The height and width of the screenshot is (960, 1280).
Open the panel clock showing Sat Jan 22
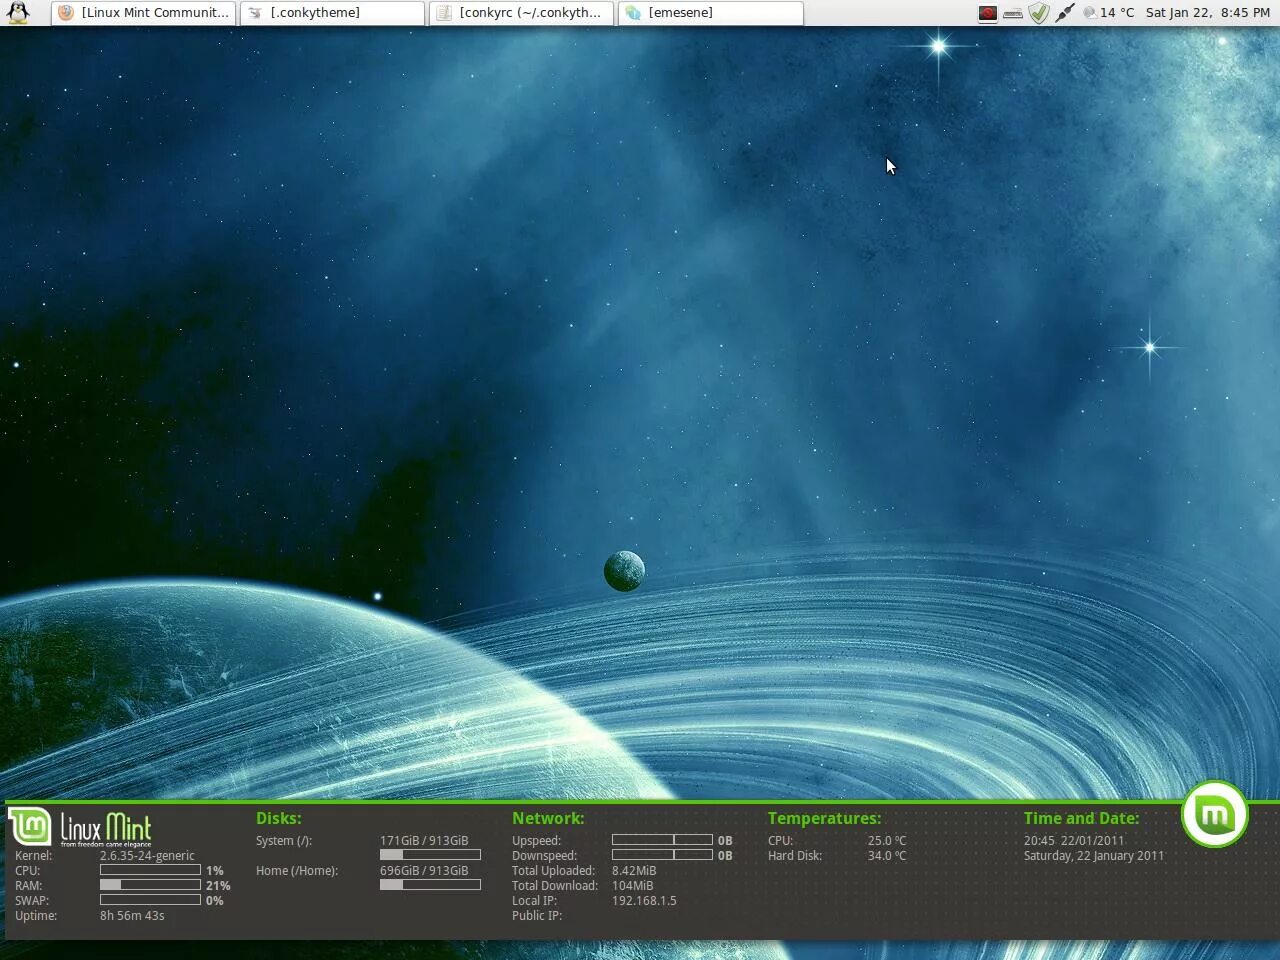[x=1207, y=13]
